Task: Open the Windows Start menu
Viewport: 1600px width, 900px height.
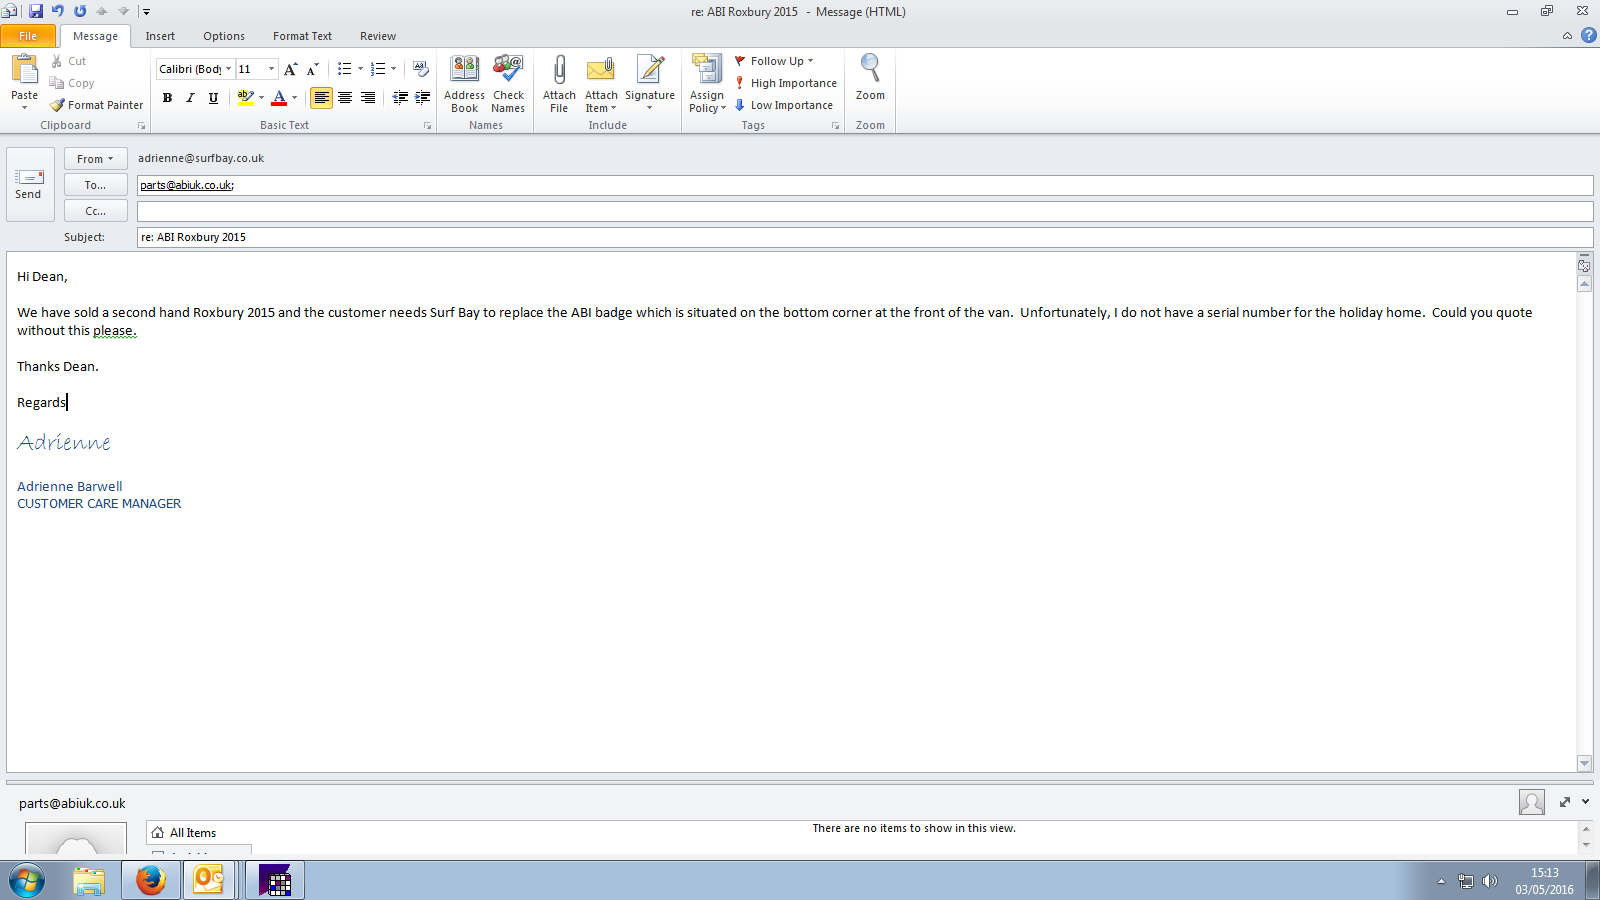Action: pyautogui.click(x=27, y=881)
